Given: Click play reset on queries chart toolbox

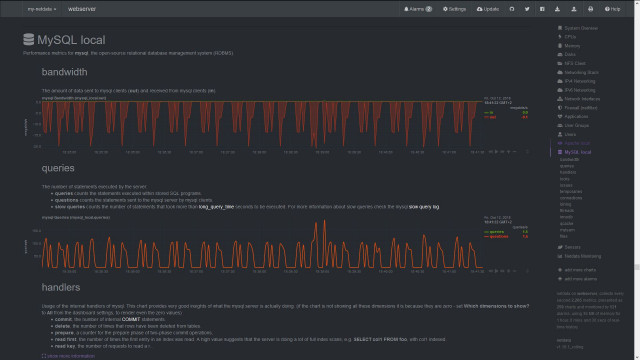Looking at the screenshot, I should 496,271.
